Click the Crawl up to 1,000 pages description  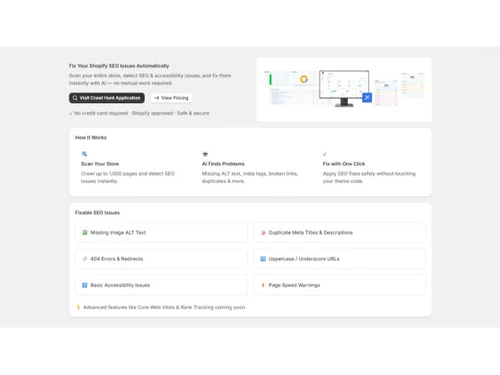(x=128, y=177)
